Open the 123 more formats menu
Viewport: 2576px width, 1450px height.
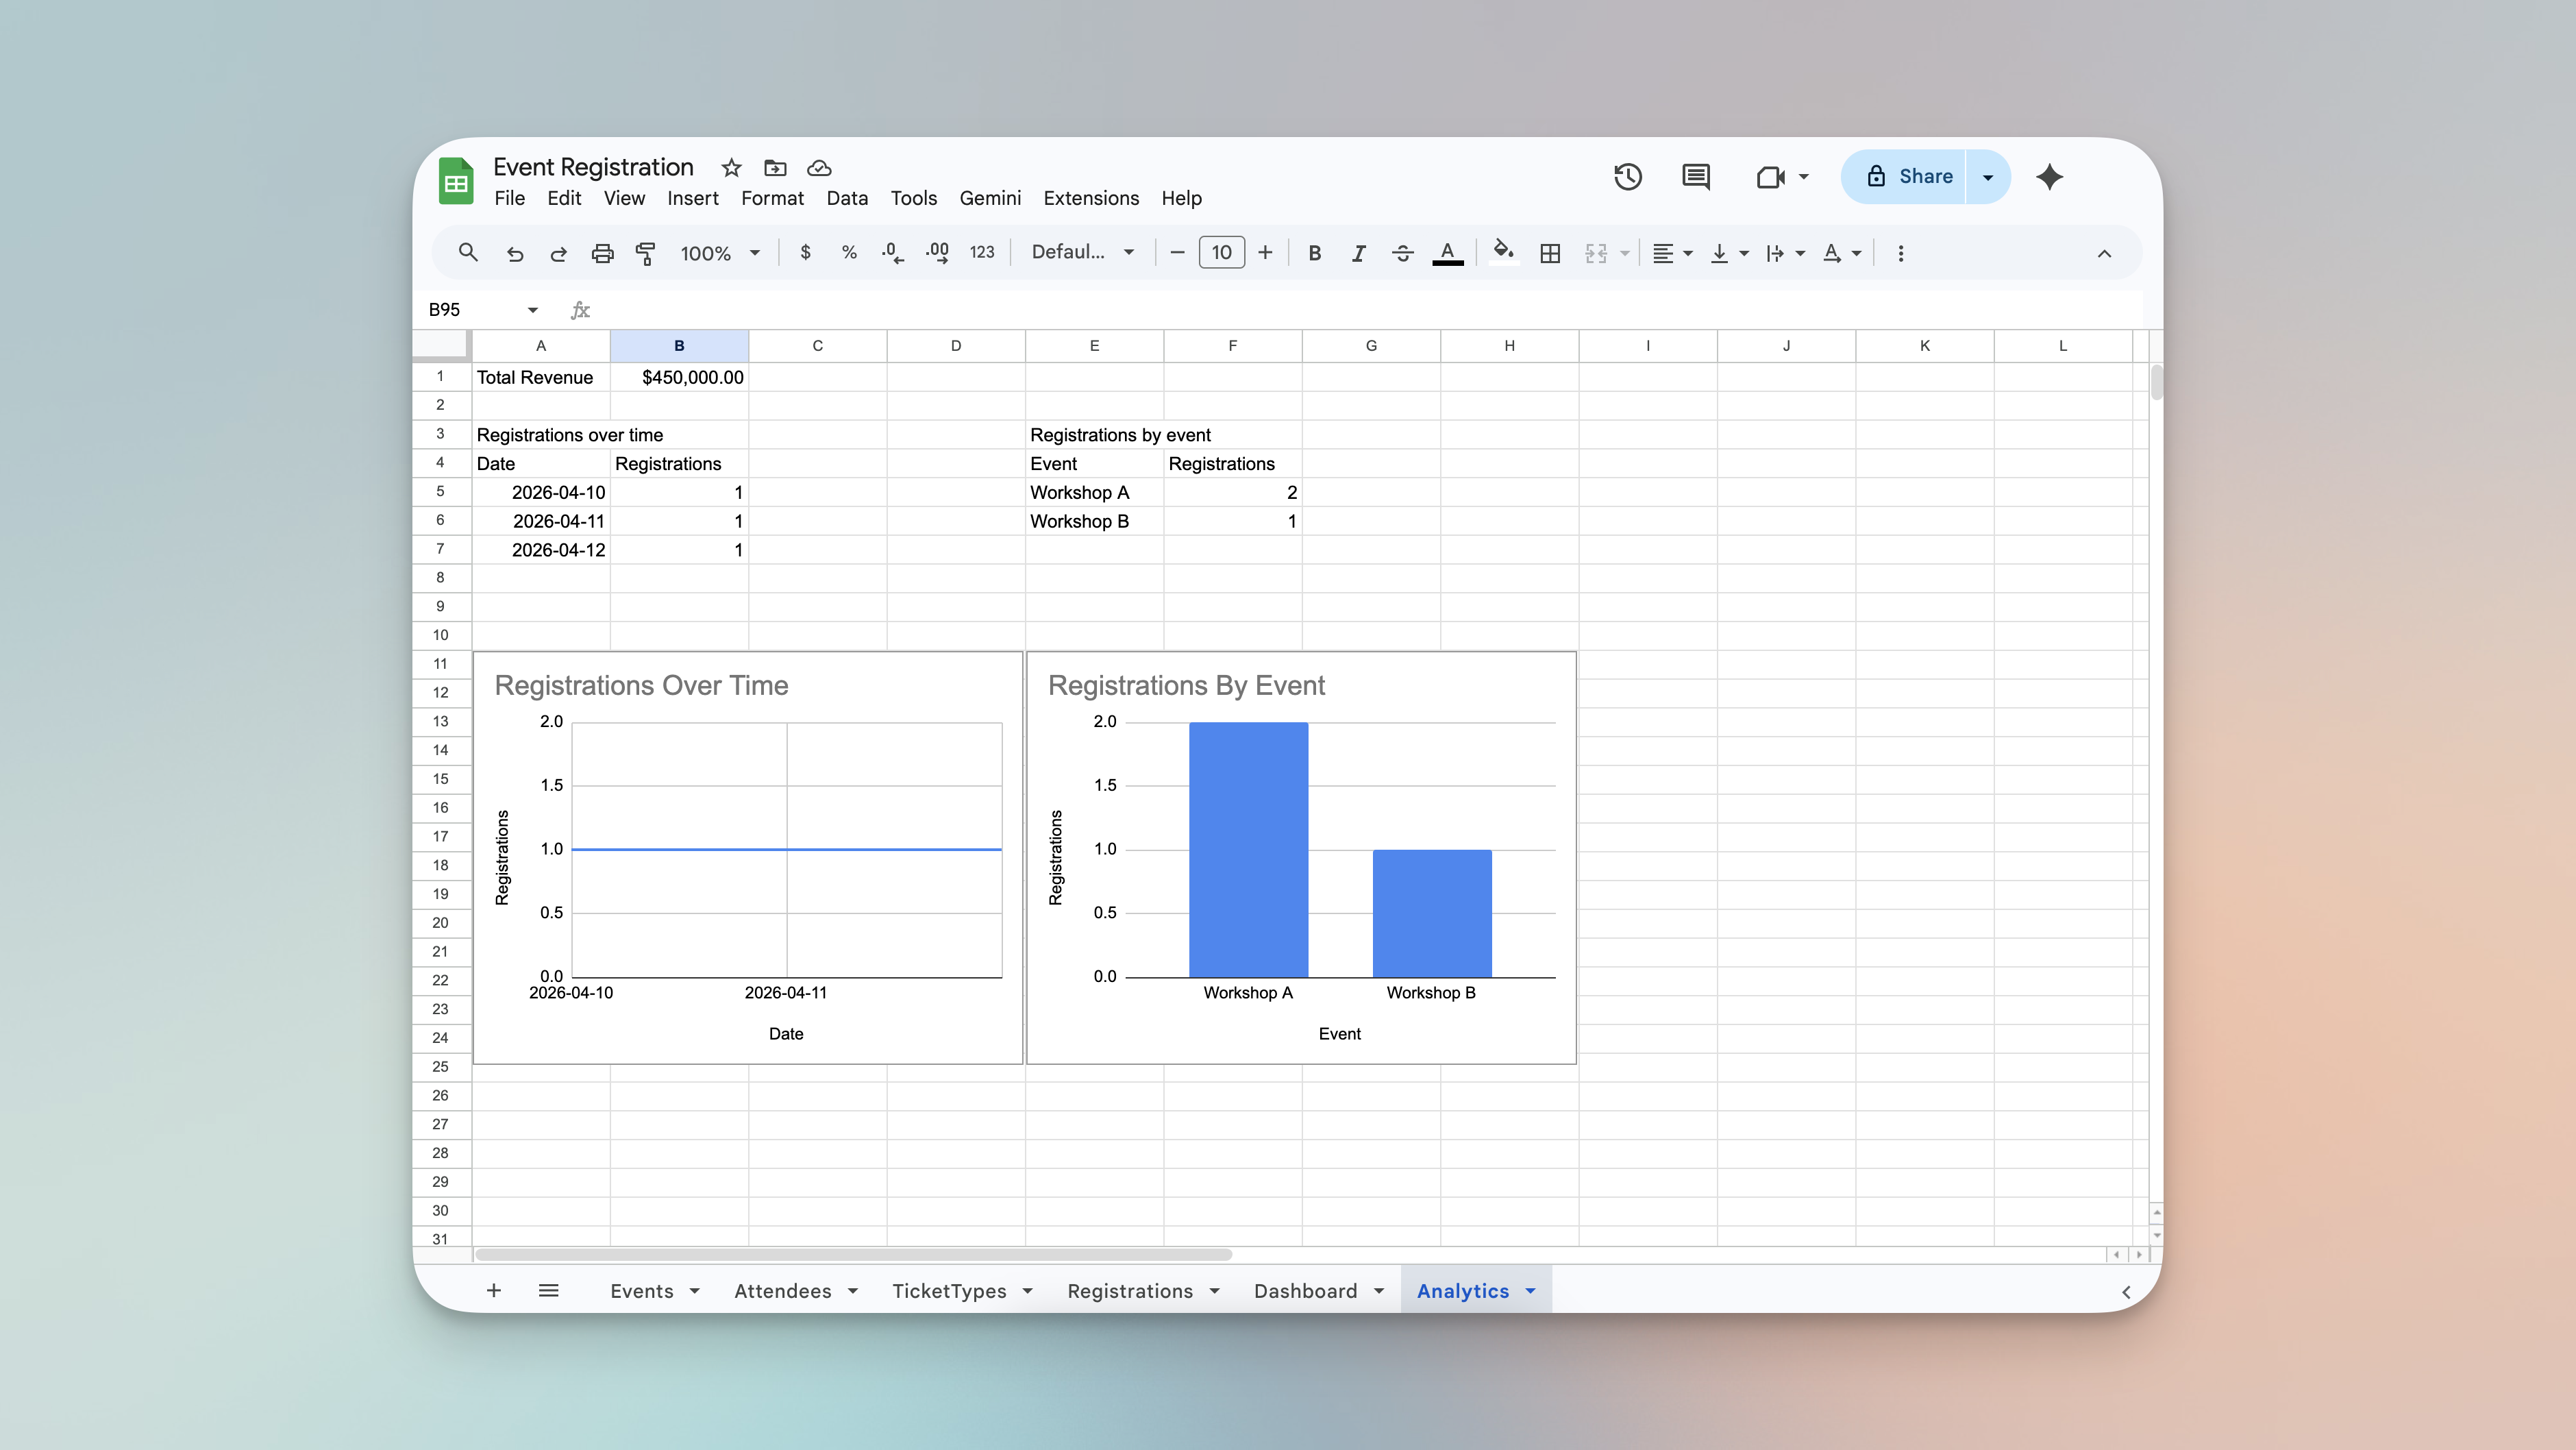[x=982, y=253]
